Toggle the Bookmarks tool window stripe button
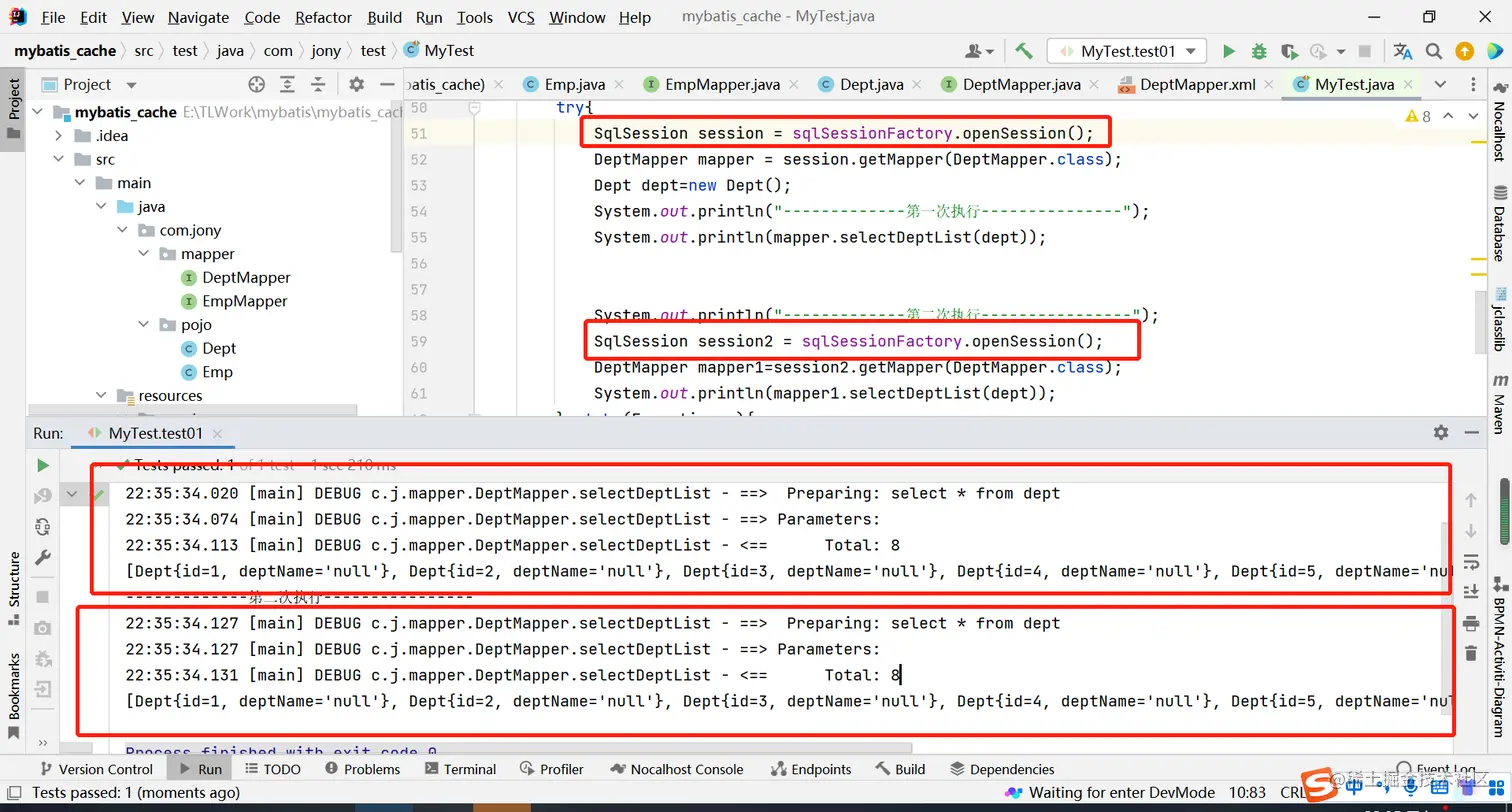 click(14, 696)
